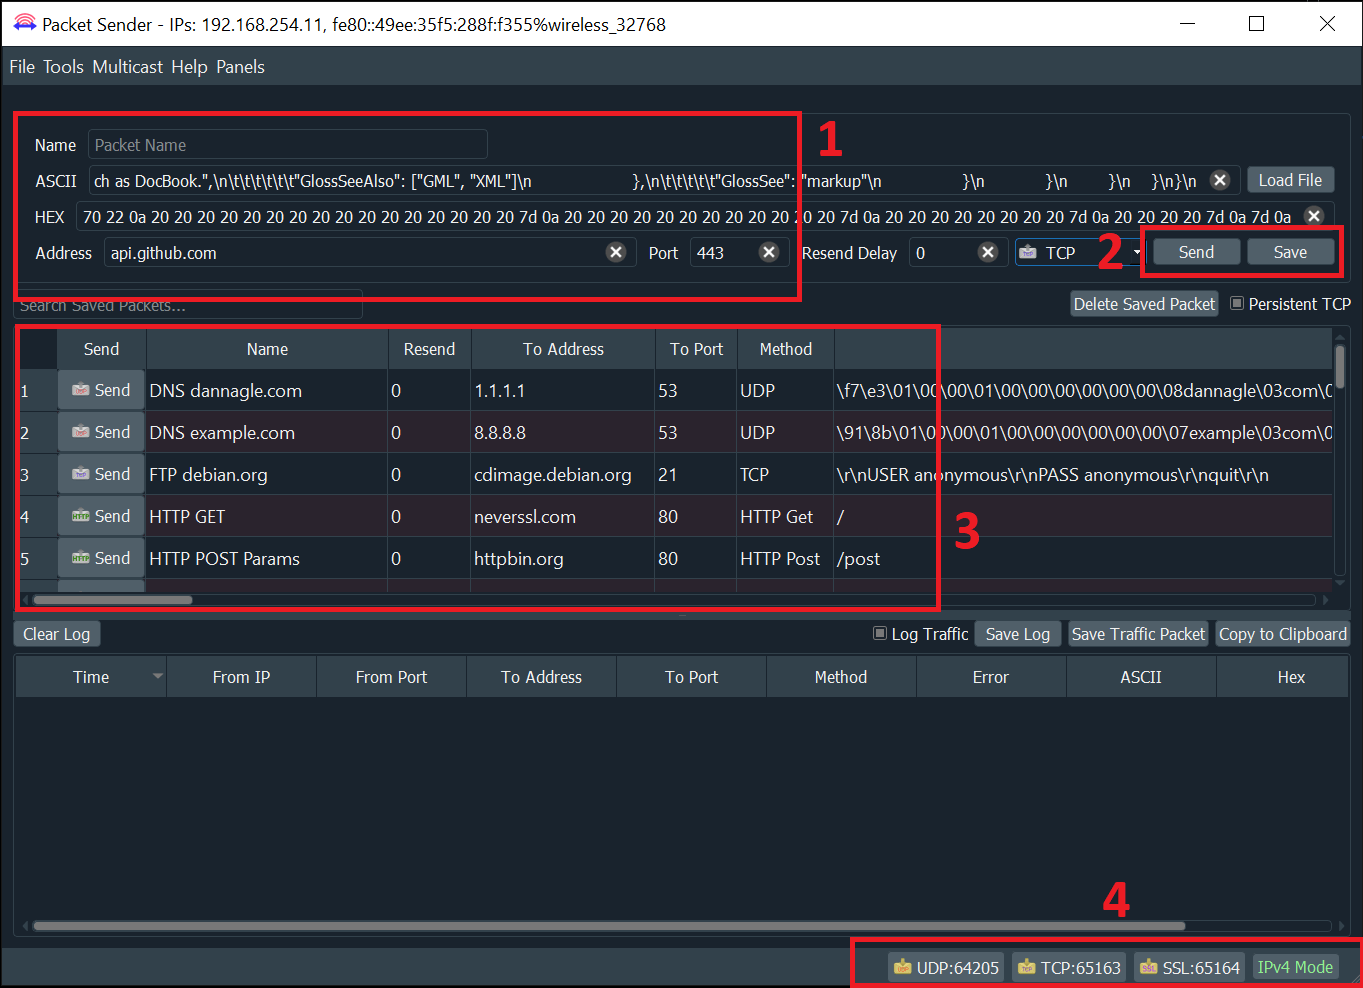The height and width of the screenshot is (988, 1363).
Task: Click the TCP:65163 padlock status icon
Action: [1026, 967]
